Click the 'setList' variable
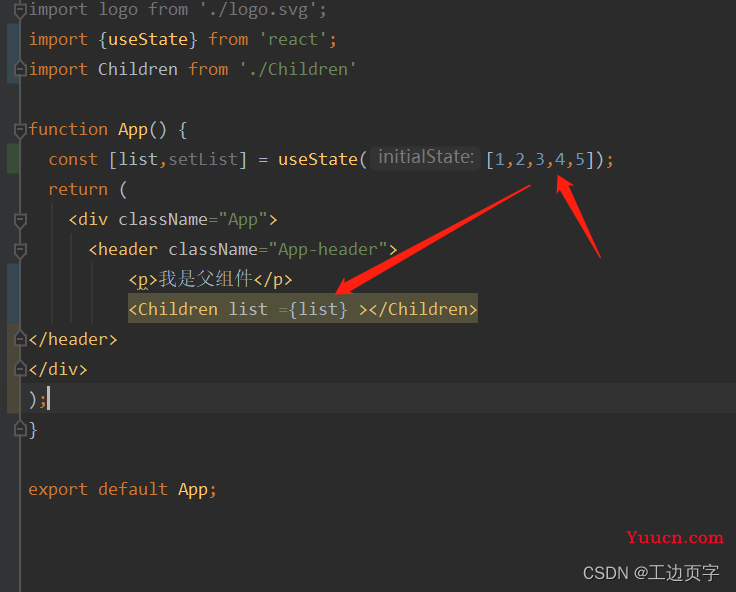This screenshot has height=592, width=736. click(x=203, y=159)
